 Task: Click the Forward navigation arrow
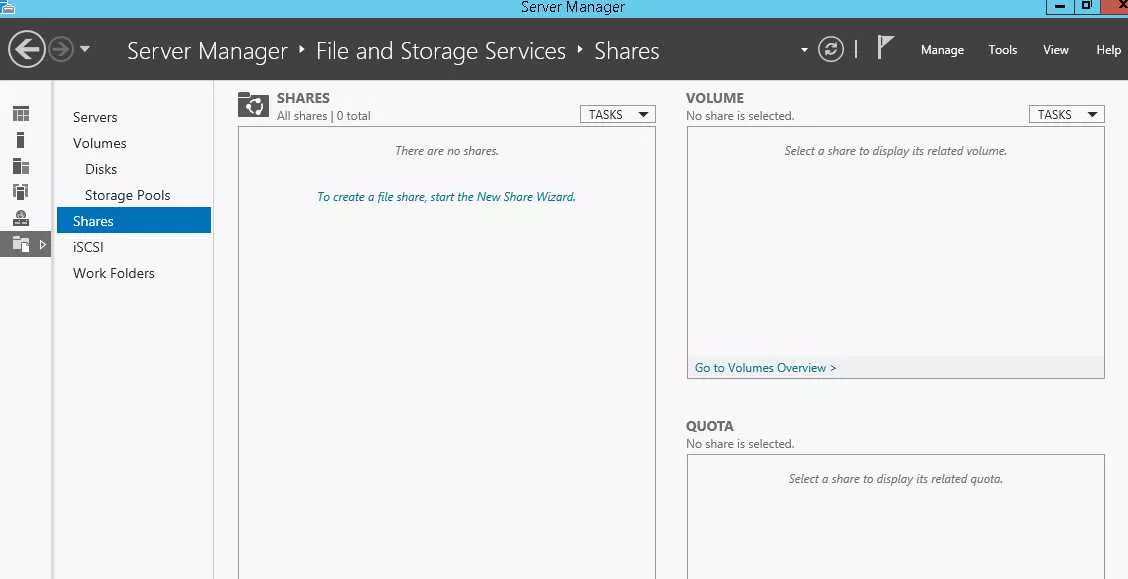61,50
